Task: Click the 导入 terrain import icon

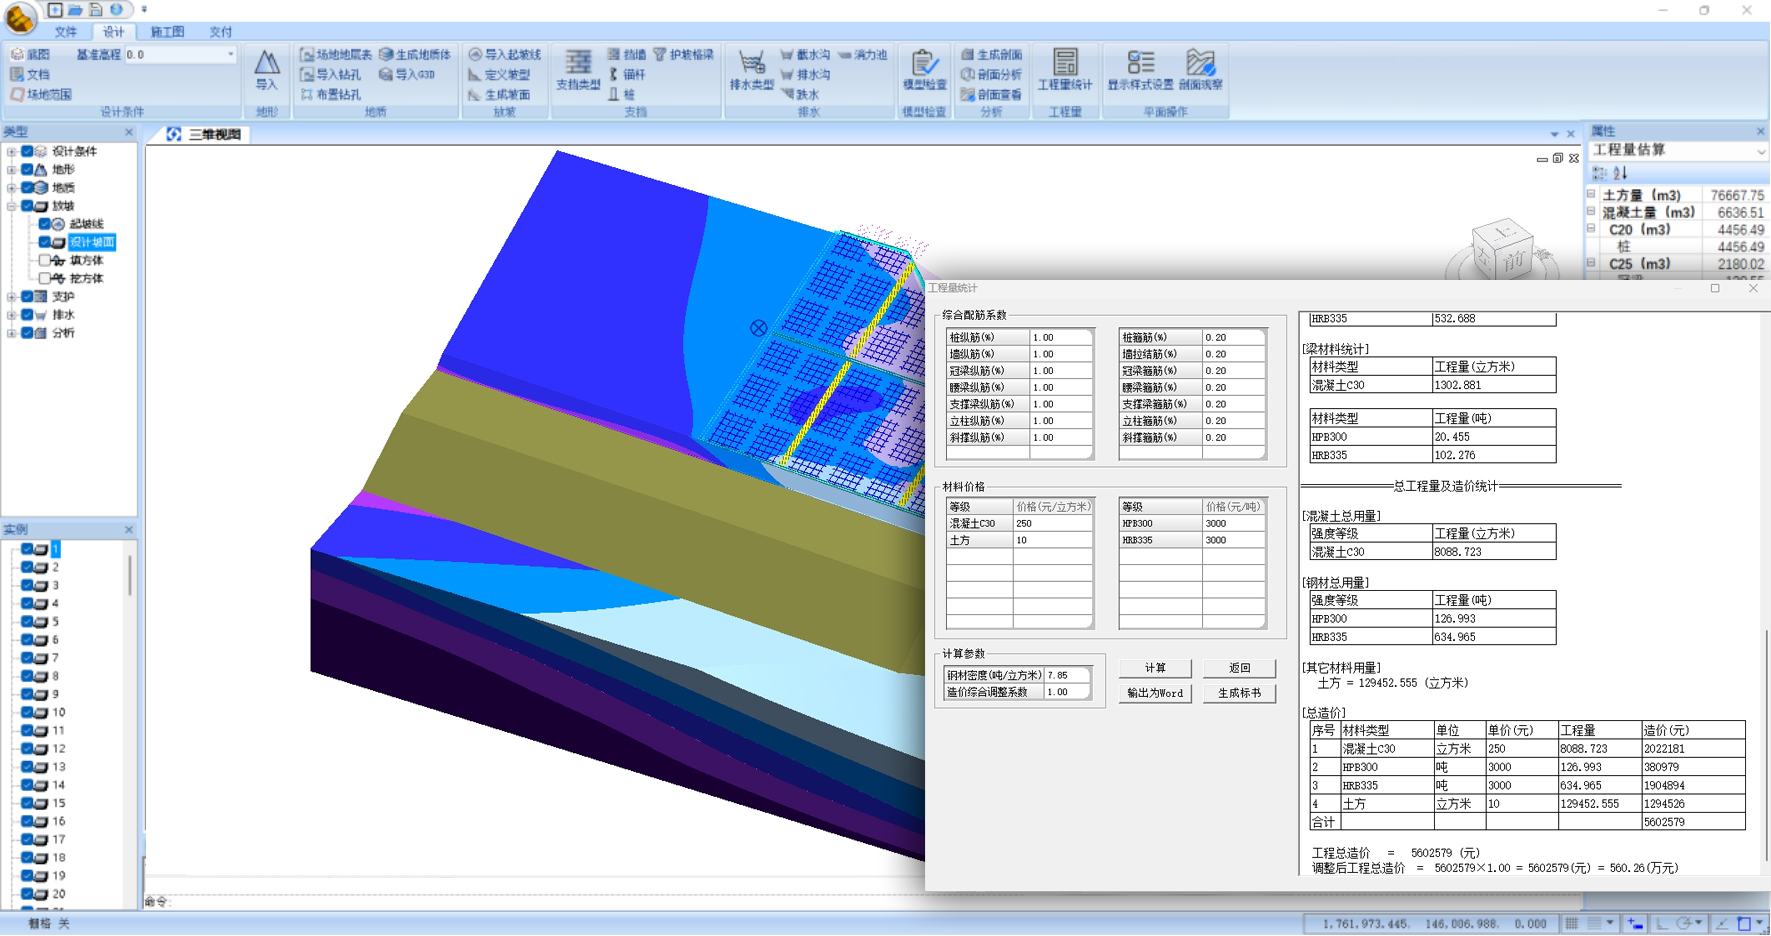Action: (x=266, y=71)
